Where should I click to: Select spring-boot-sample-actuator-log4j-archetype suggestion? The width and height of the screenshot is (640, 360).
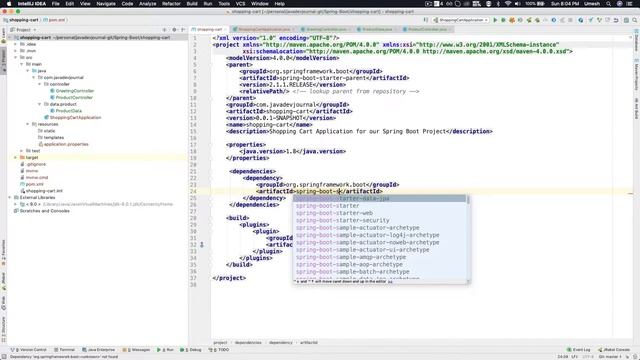pos(380,235)
